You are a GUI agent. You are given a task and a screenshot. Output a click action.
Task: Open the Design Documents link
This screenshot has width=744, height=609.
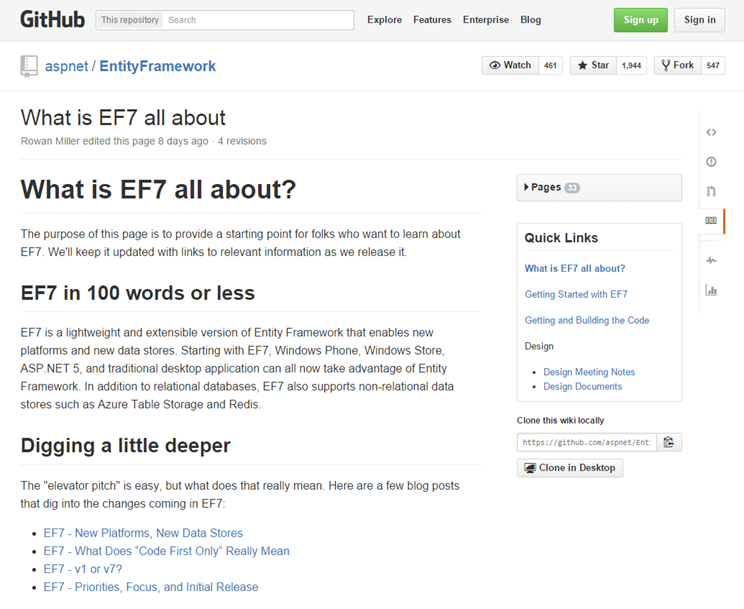pyautogui.click(x=583, y=386)
